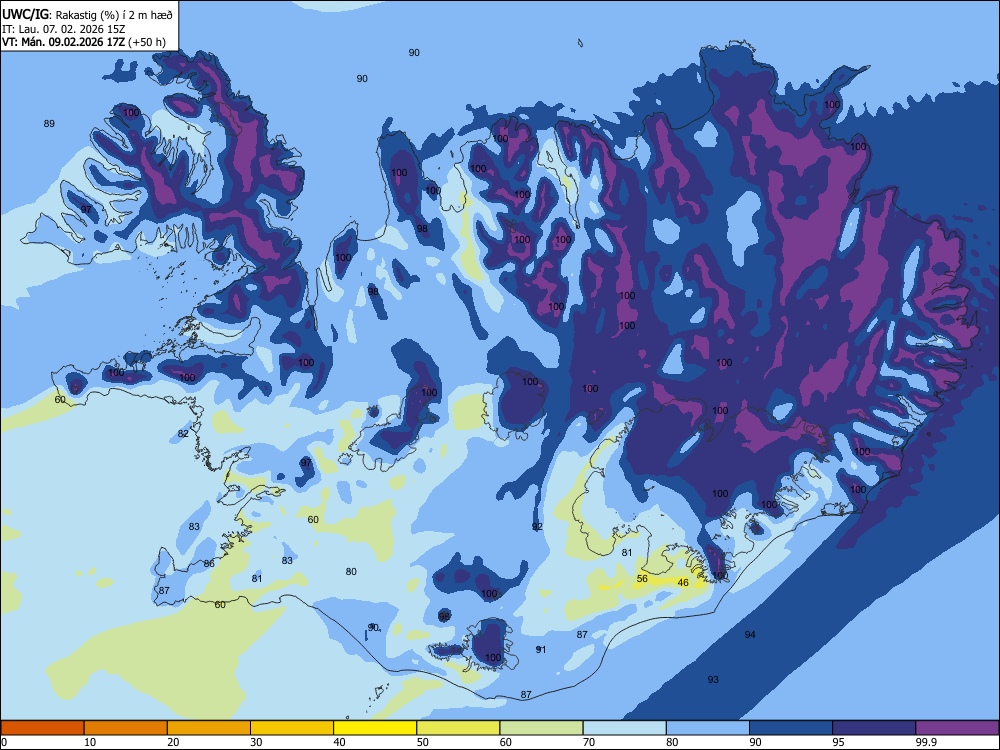Viewport: 1000px width, 750px height.
Task: Click the '93' value over the southeast sea
Action: click(713, 679)
